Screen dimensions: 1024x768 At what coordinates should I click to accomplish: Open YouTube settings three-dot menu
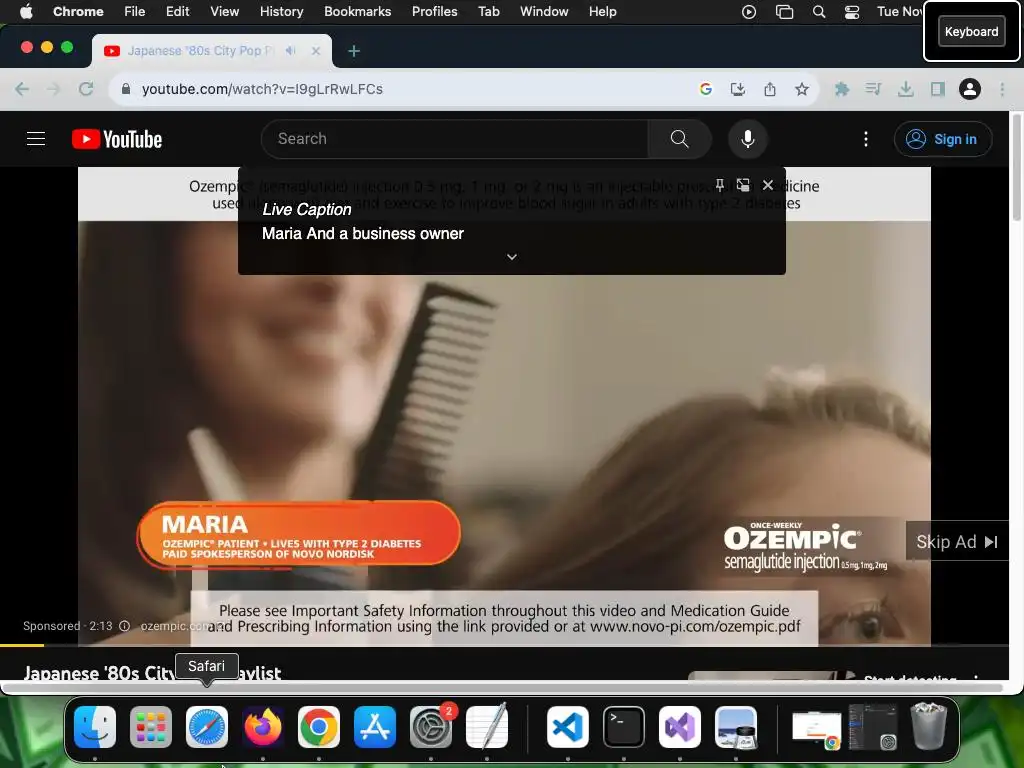click(866, 139)
